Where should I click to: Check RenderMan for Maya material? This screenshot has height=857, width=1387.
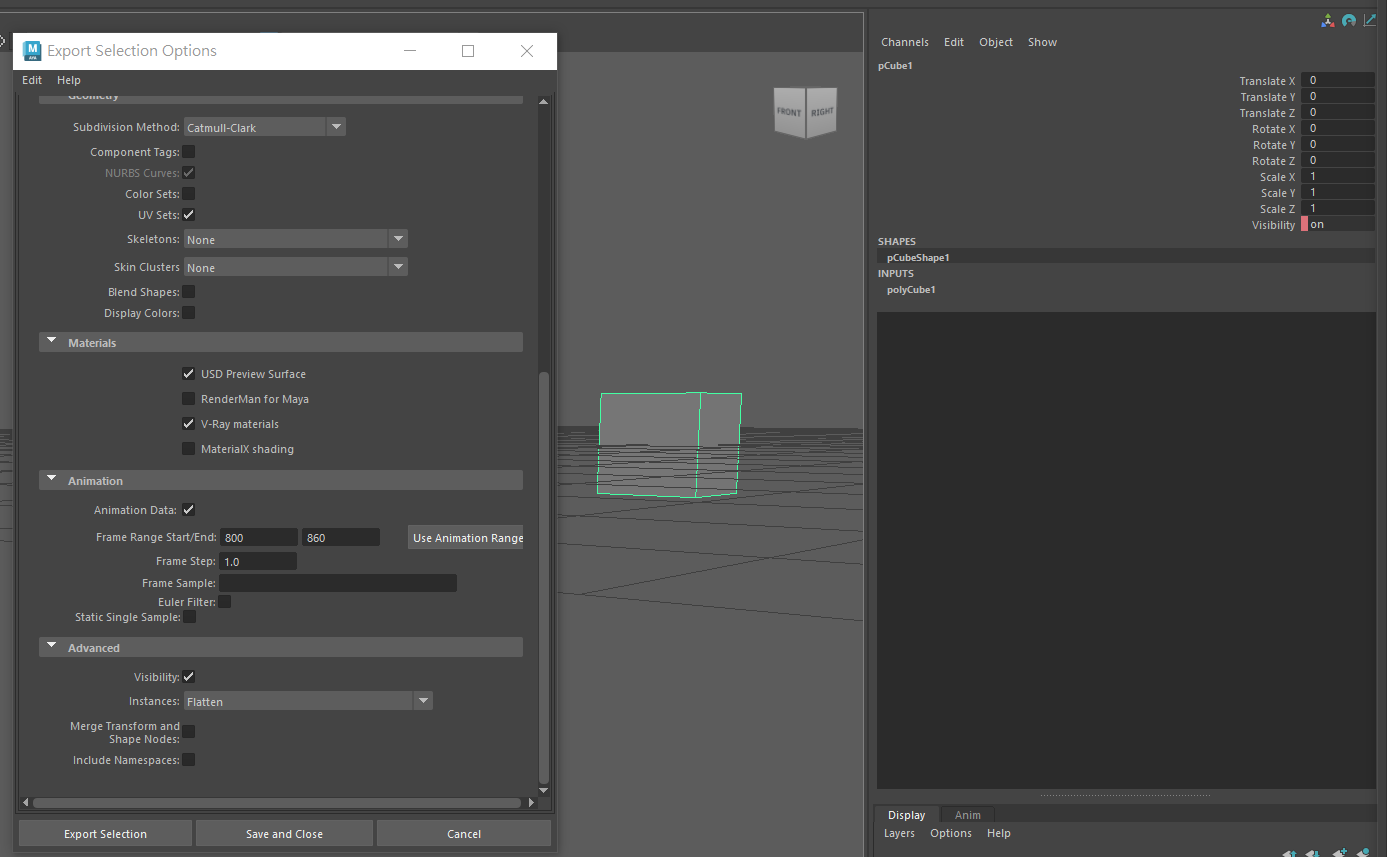pos(188,399)
